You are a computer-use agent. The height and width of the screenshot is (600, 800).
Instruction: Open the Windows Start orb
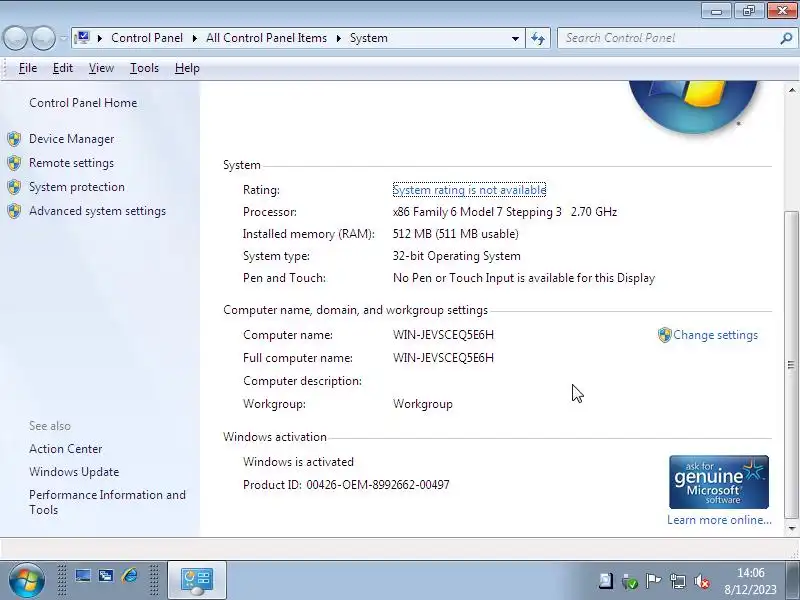[26, 580]
